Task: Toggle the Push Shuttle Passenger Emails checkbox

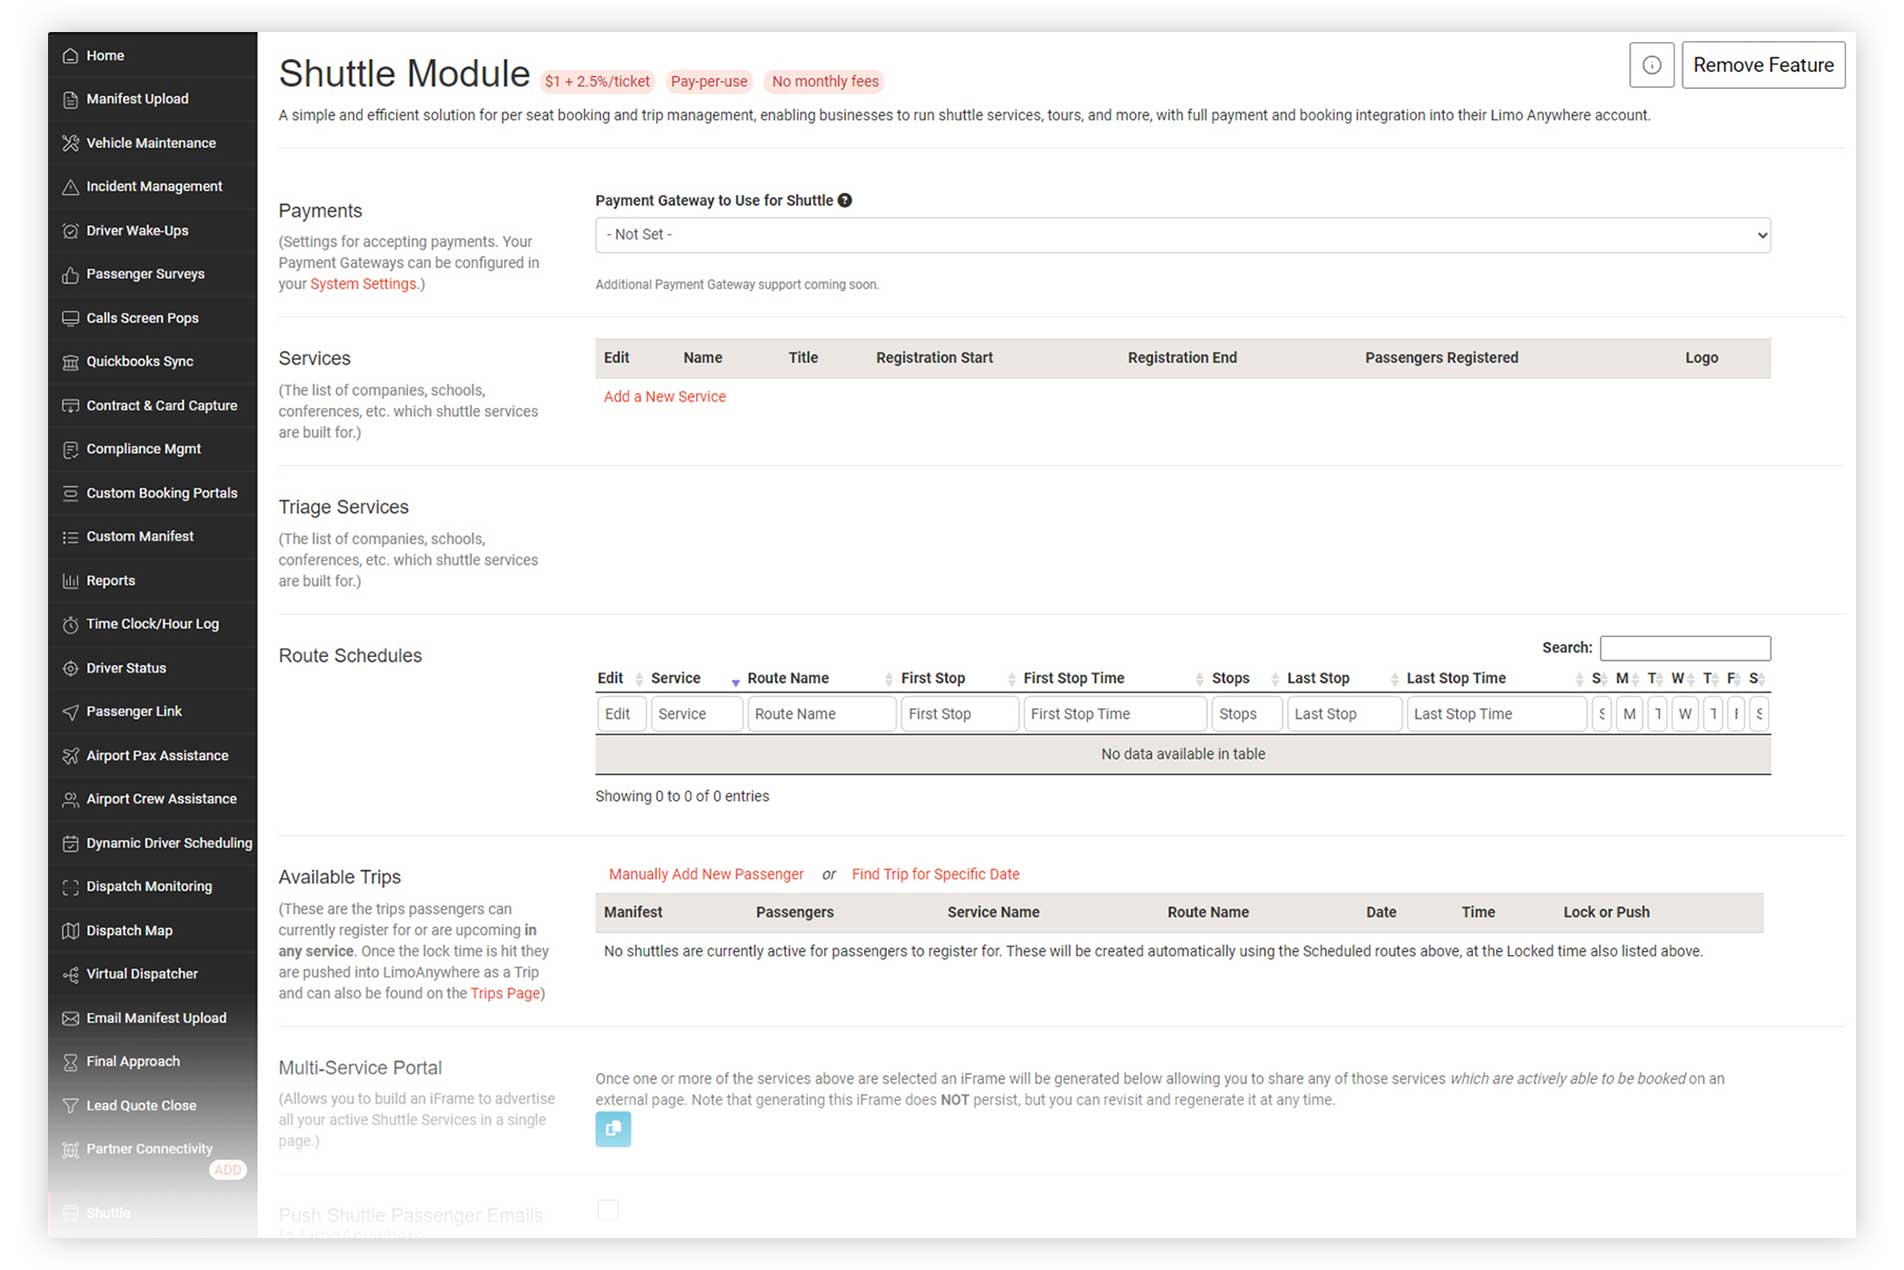Action: [607, 1210]
